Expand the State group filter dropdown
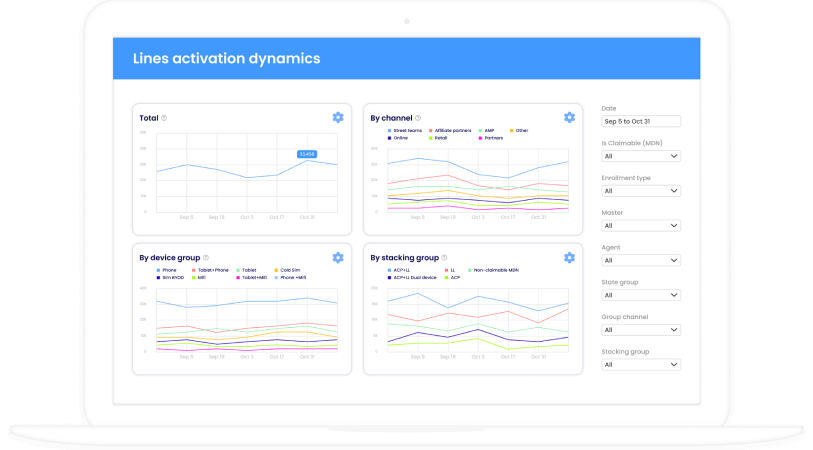Viewport: 813px width, 450px height. pyautogui.click(x=641, y=295)
